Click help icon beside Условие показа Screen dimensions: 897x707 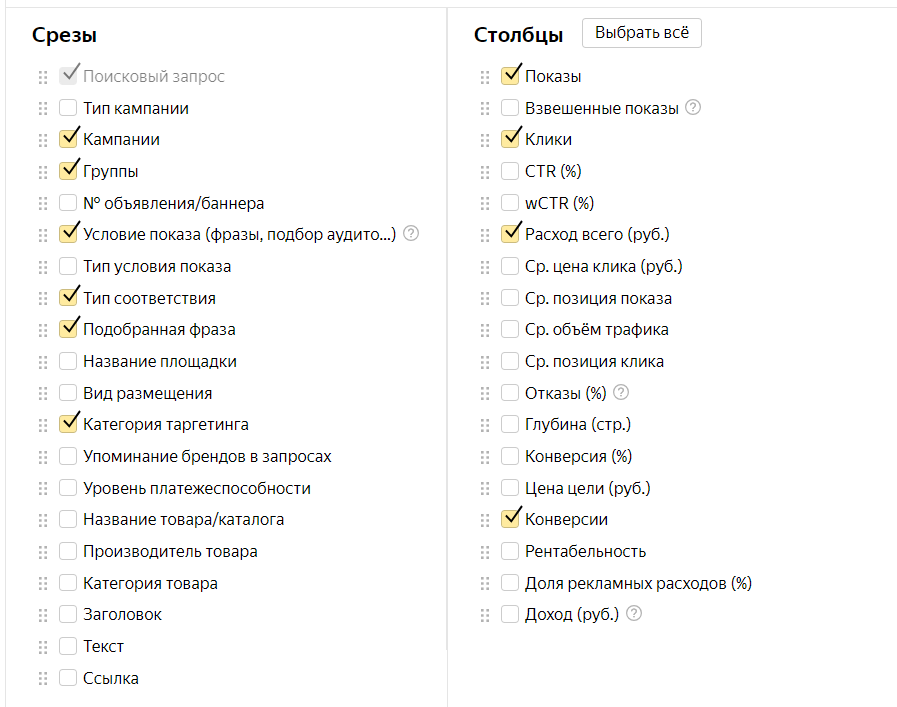pos(410,234)
